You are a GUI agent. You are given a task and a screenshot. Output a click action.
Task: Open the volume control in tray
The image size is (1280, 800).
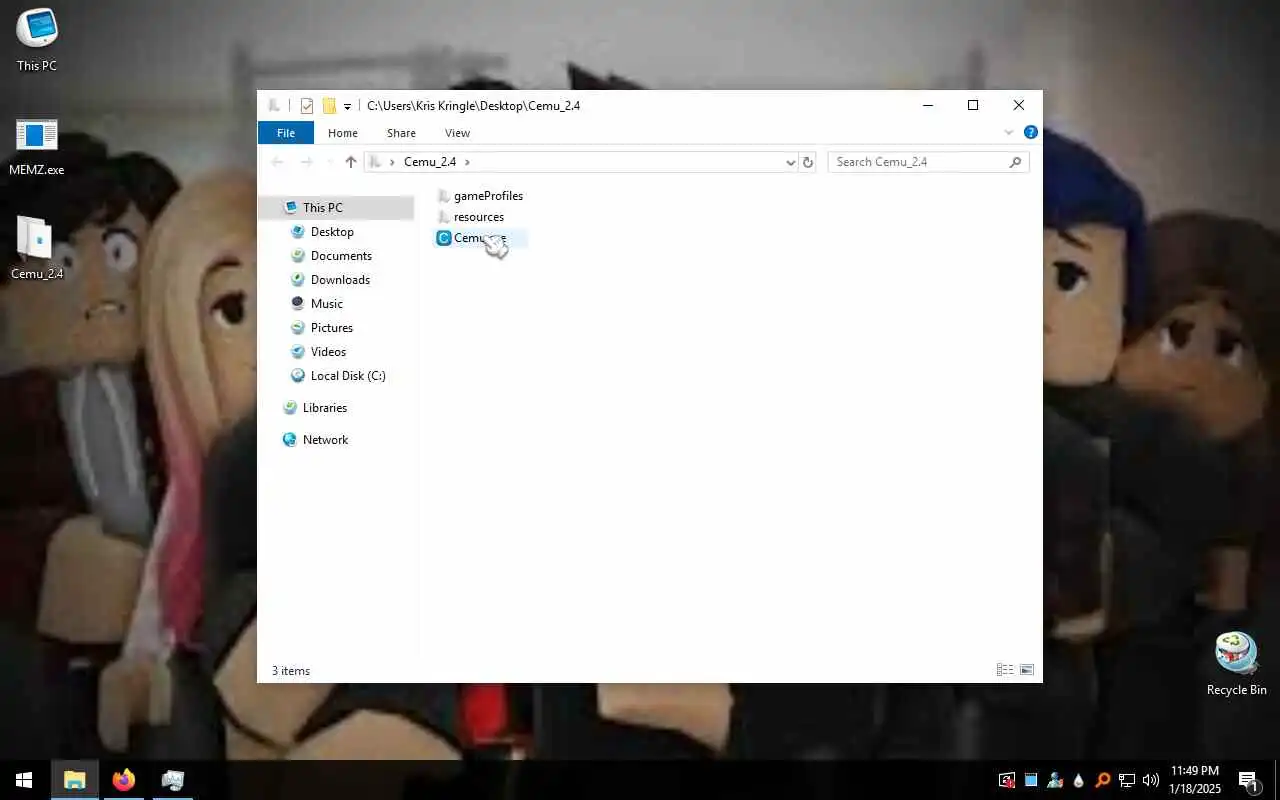(x=1151, y=780)
